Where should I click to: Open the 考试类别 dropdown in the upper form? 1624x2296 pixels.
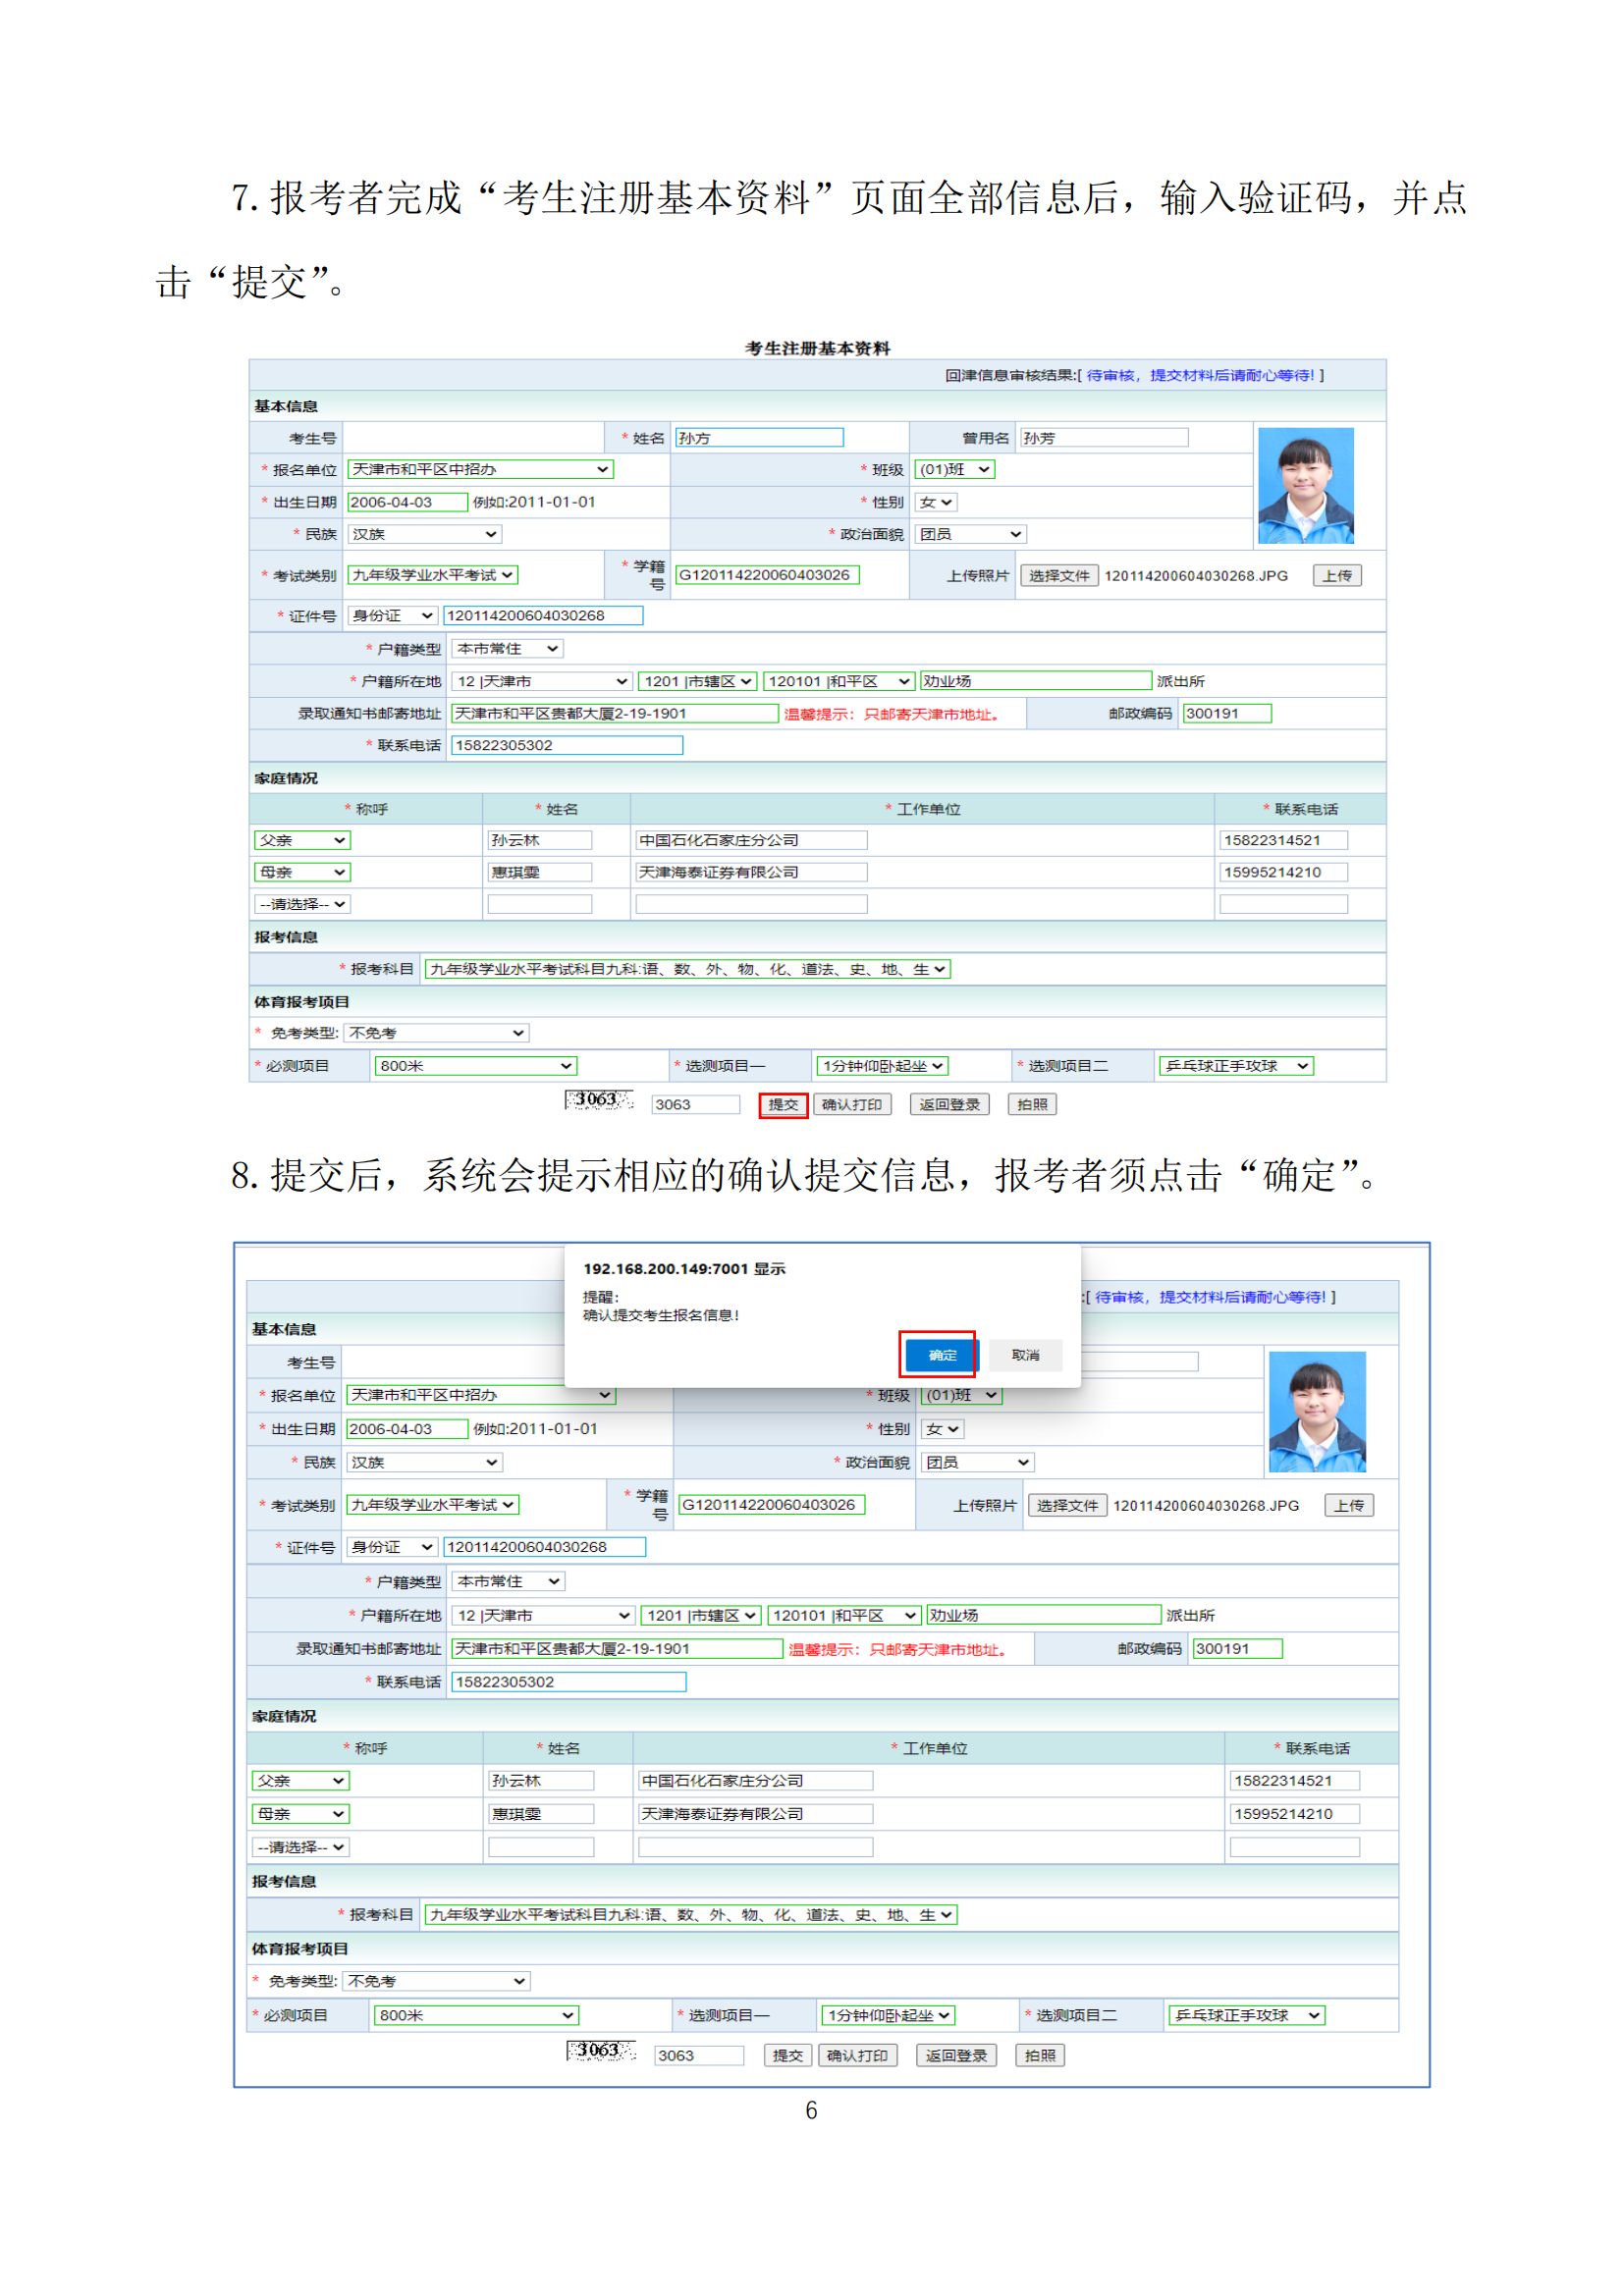pyautogui.click(x=432, y=575)
